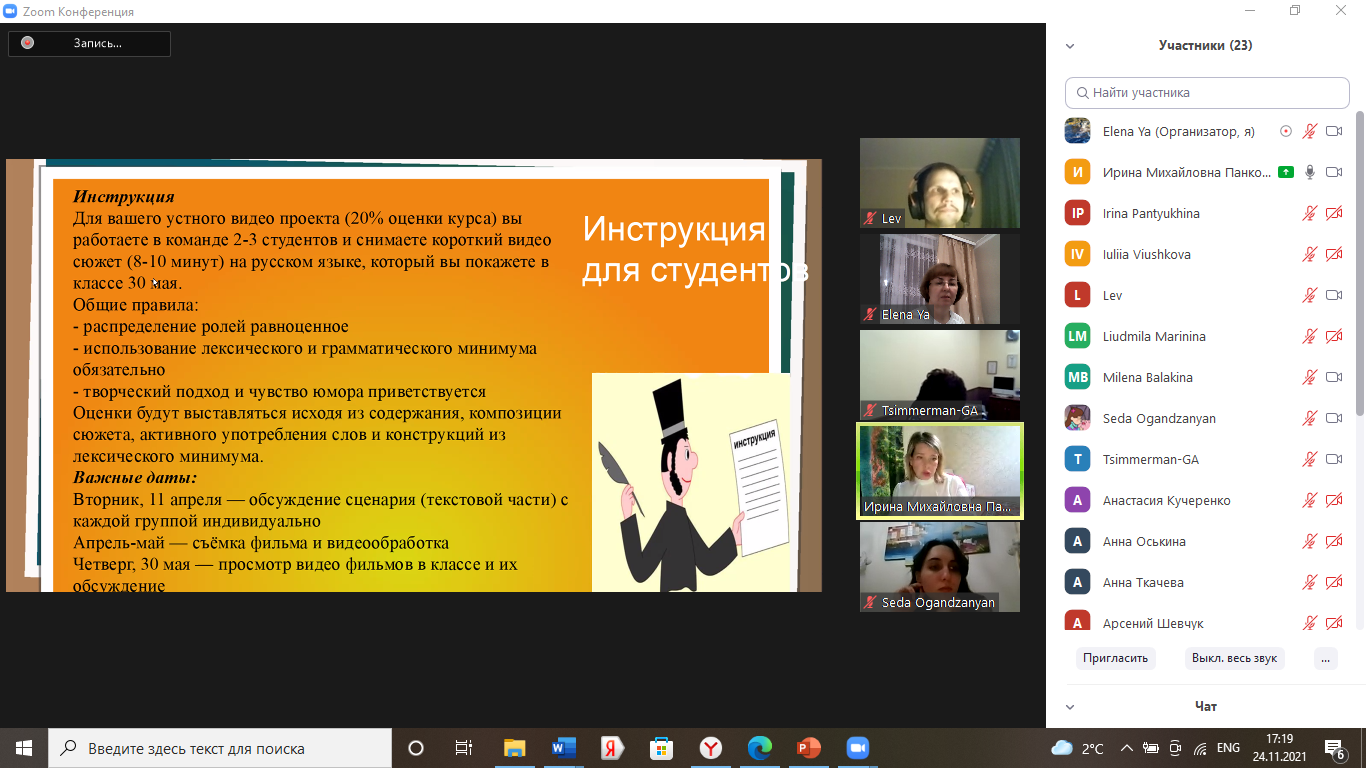Open File Explorer from the taskbar
The width and height of the screenshot is (1366, 768).
click(x=514, y=748)
